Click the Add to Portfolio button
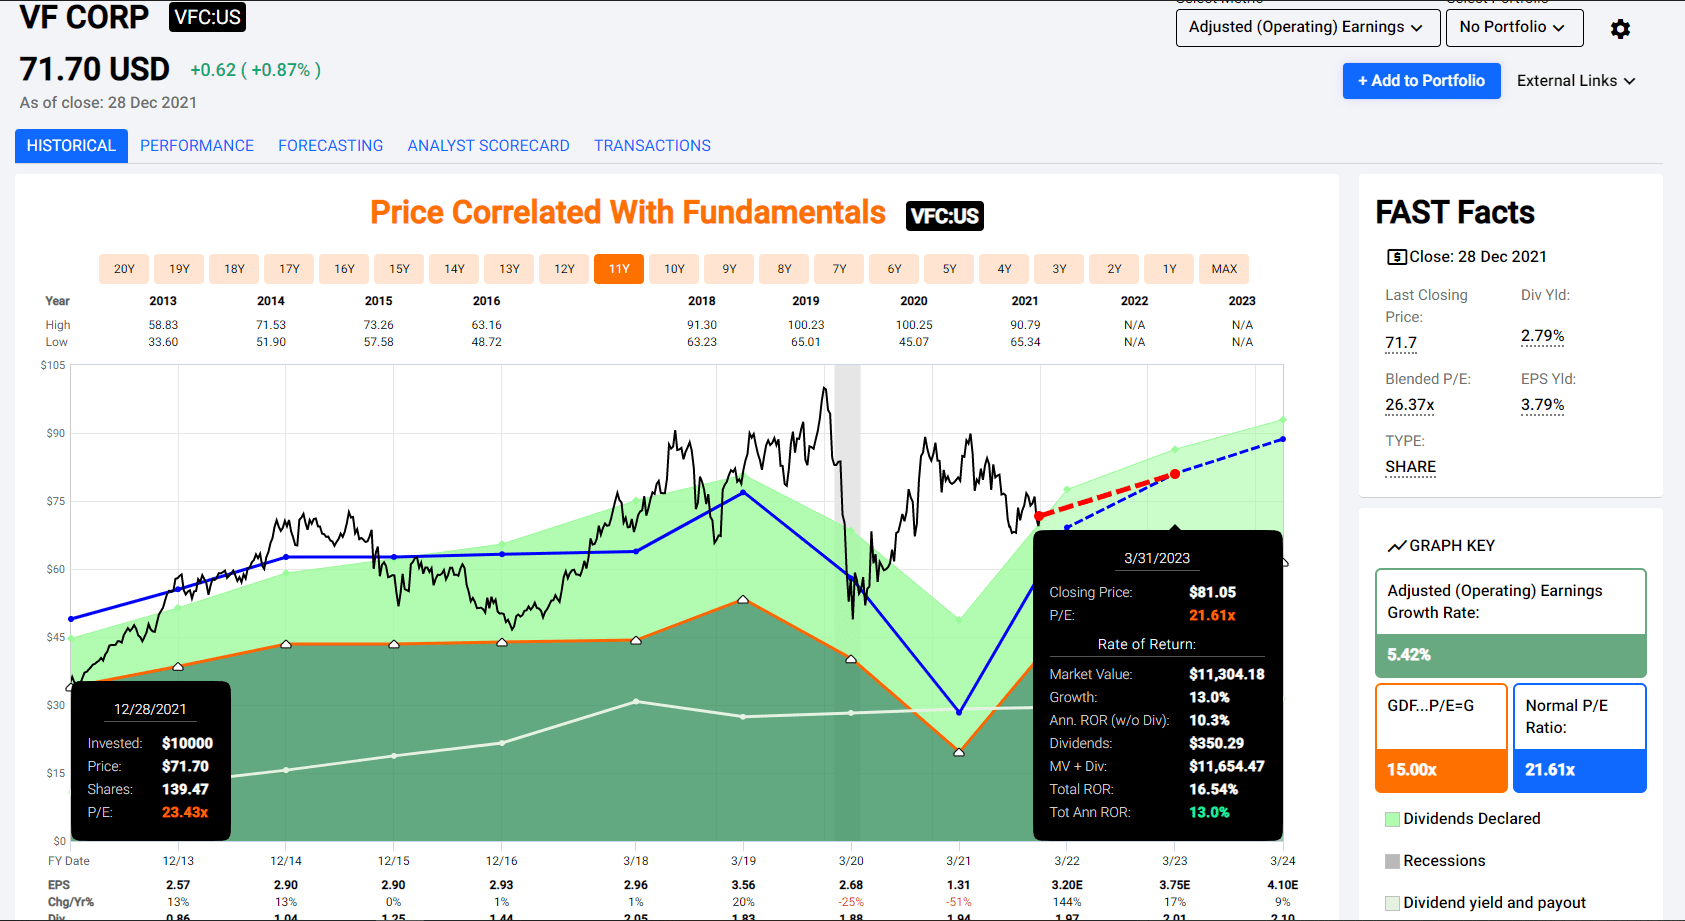This screenshot has height=921, width=1685. (x=1421, y=81)
